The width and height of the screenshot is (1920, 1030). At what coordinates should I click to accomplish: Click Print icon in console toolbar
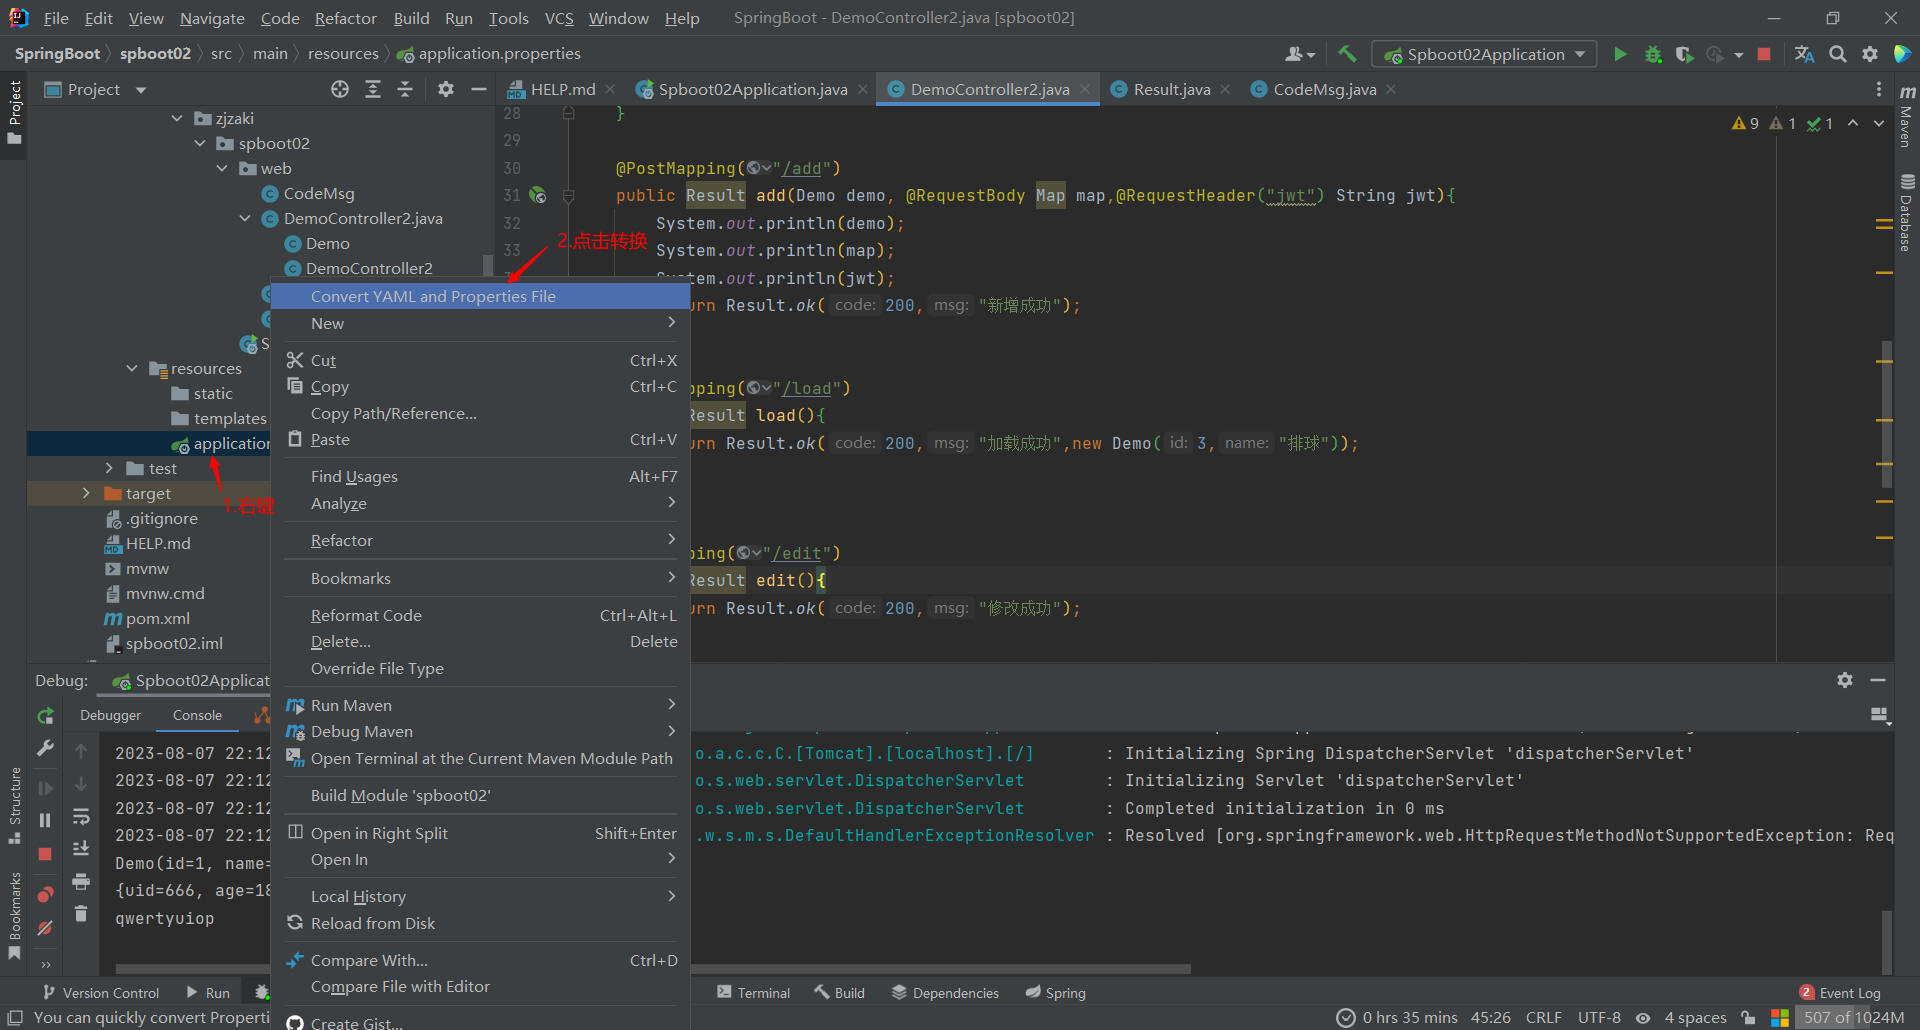[x=81, y=881]
